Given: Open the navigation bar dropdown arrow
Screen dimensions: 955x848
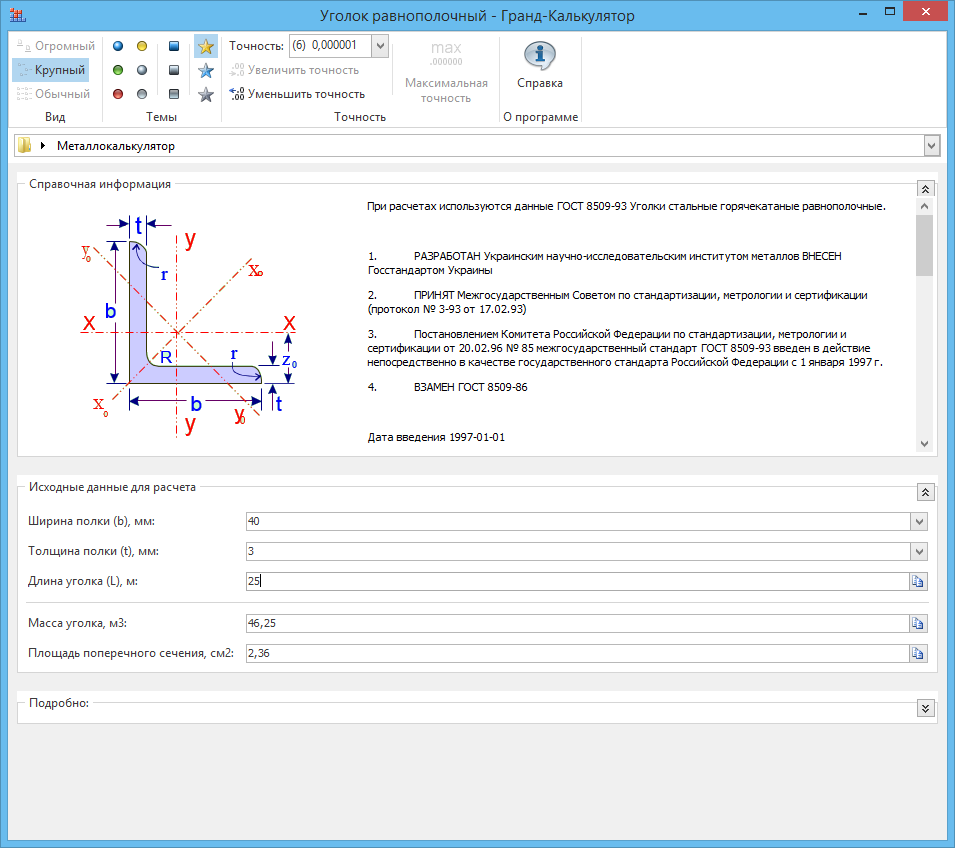Looking at the screenshot, I should (x=931, y=146).
